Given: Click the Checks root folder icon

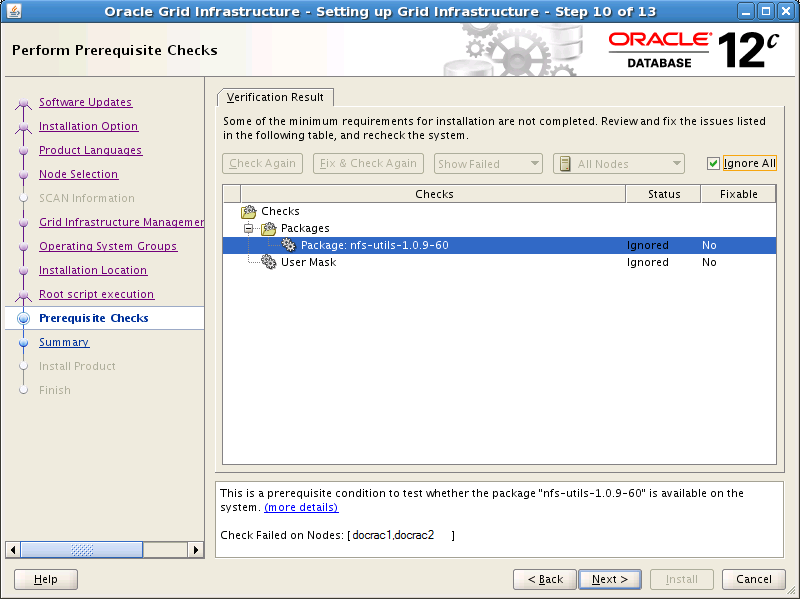Looking at the screenshot, I should pyautogui.click(x=249, y=212).
